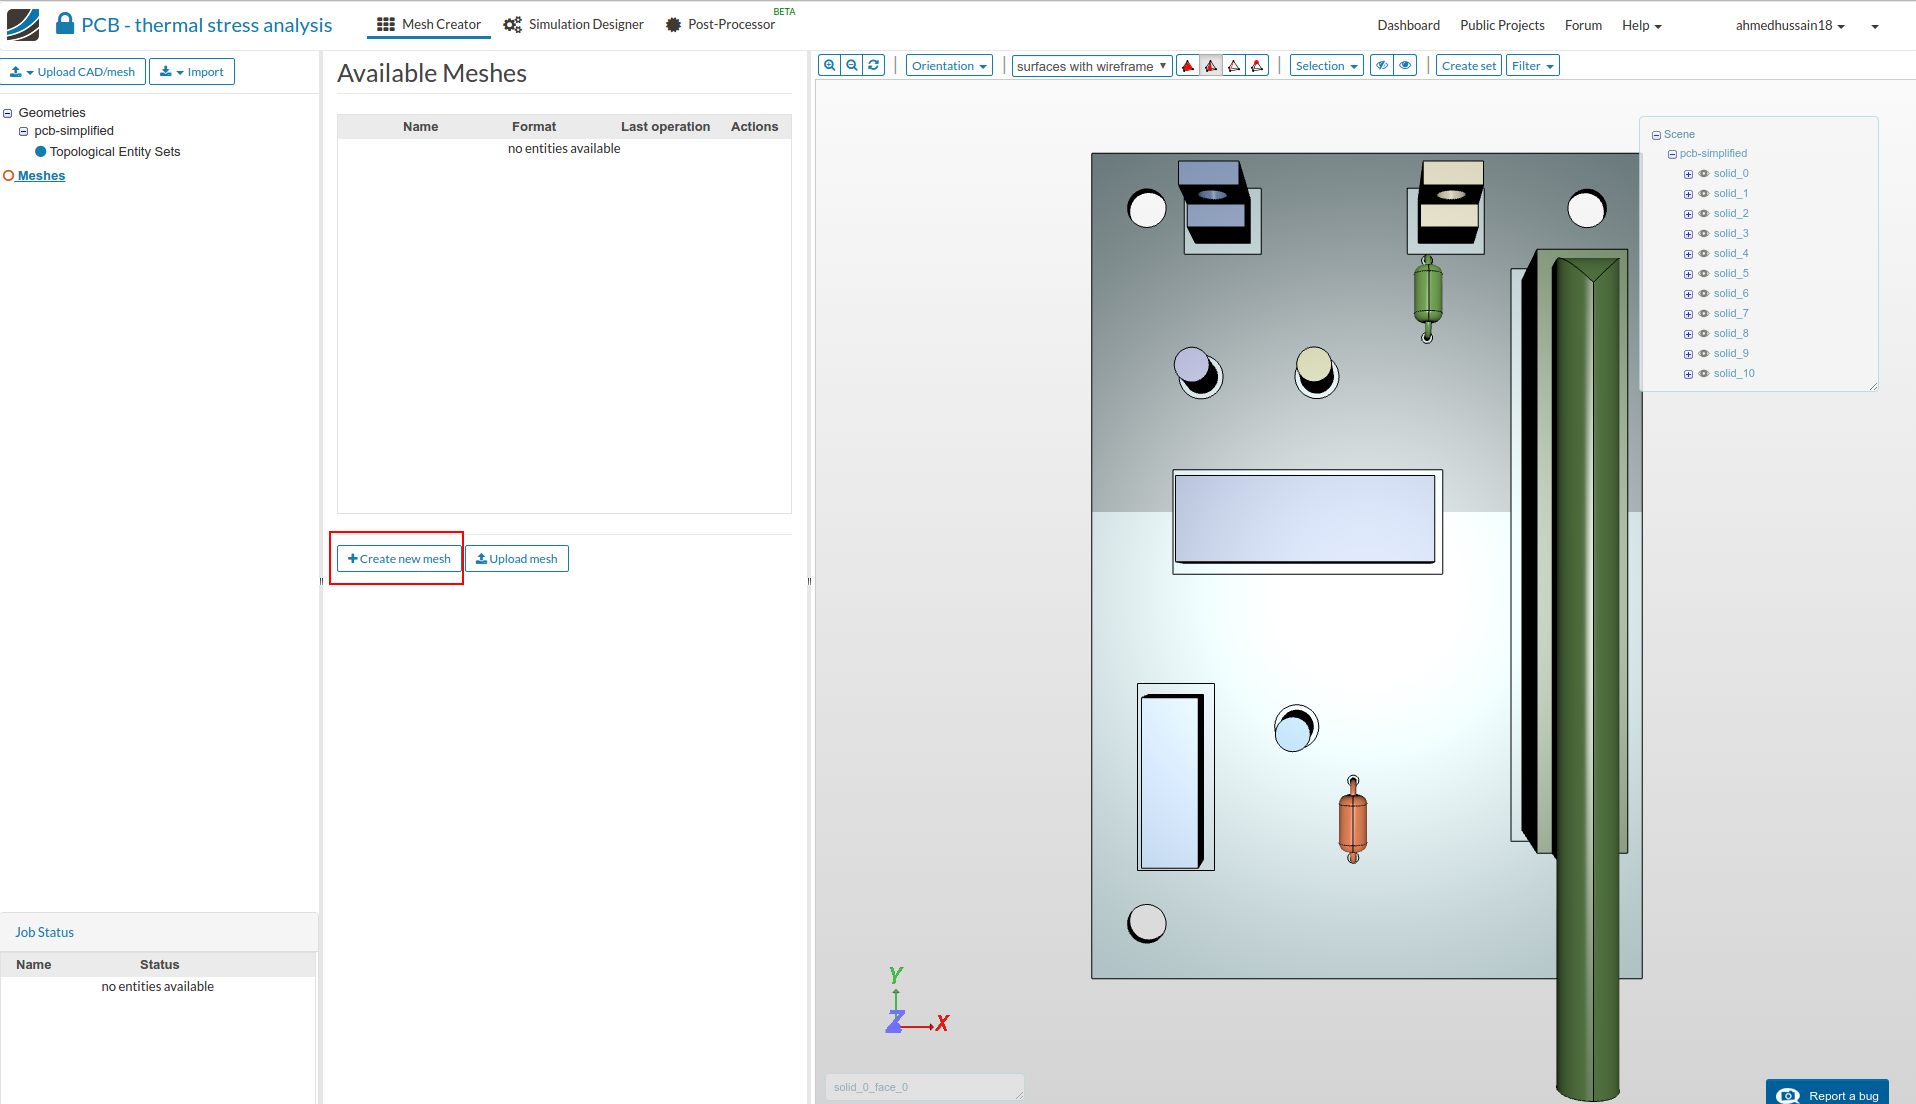Hide solid_6 with its eye icon
Image resolution: width=1916 pixels, height=1104 pixels.
1704,294
